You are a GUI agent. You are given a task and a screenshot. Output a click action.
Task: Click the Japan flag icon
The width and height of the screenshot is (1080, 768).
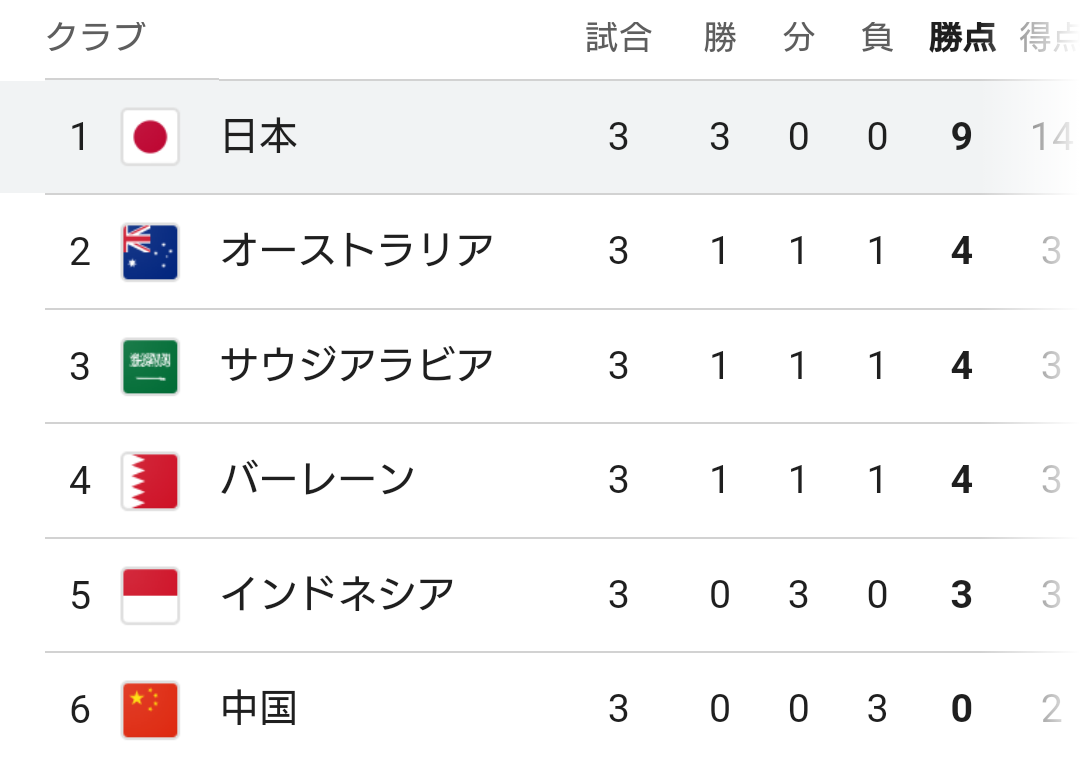(150, 136)
